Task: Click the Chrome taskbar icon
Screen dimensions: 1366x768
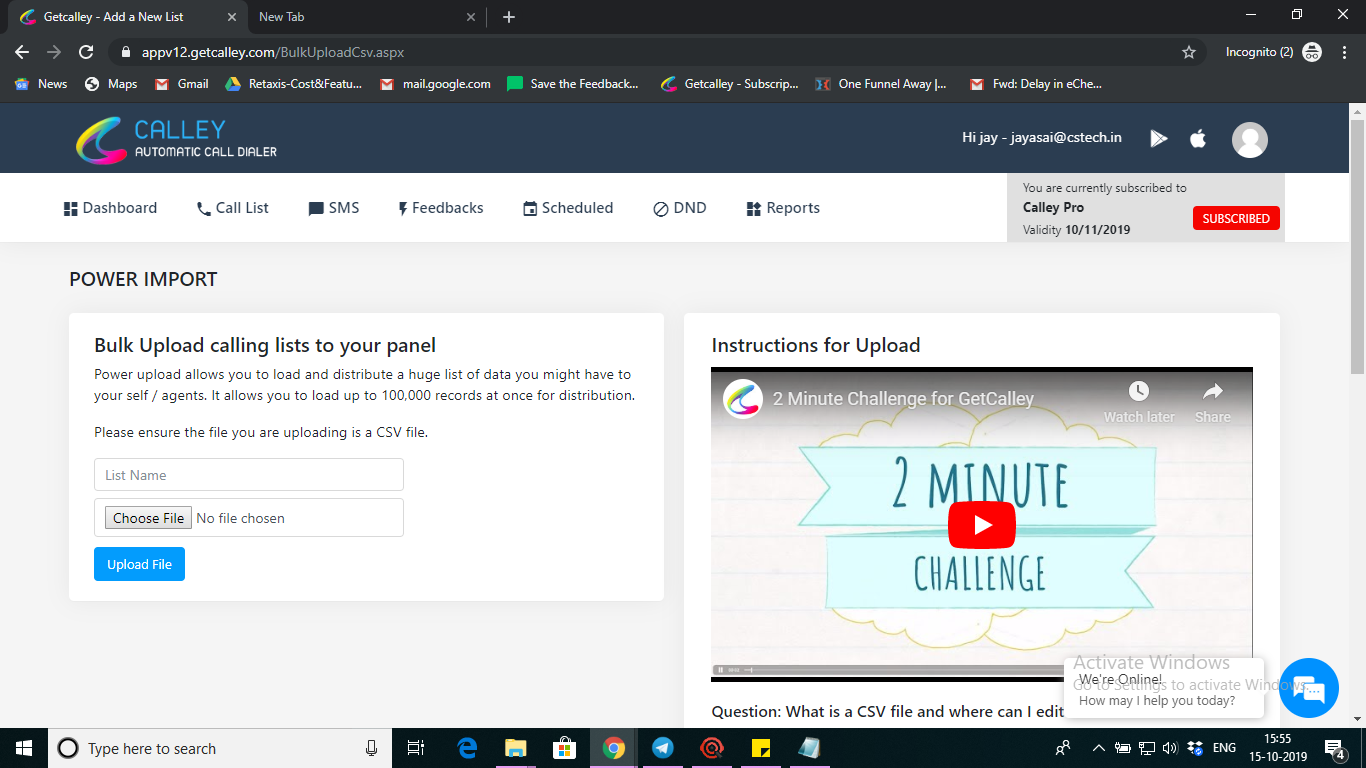Action: pyautogui.click(x=614, y=748)
